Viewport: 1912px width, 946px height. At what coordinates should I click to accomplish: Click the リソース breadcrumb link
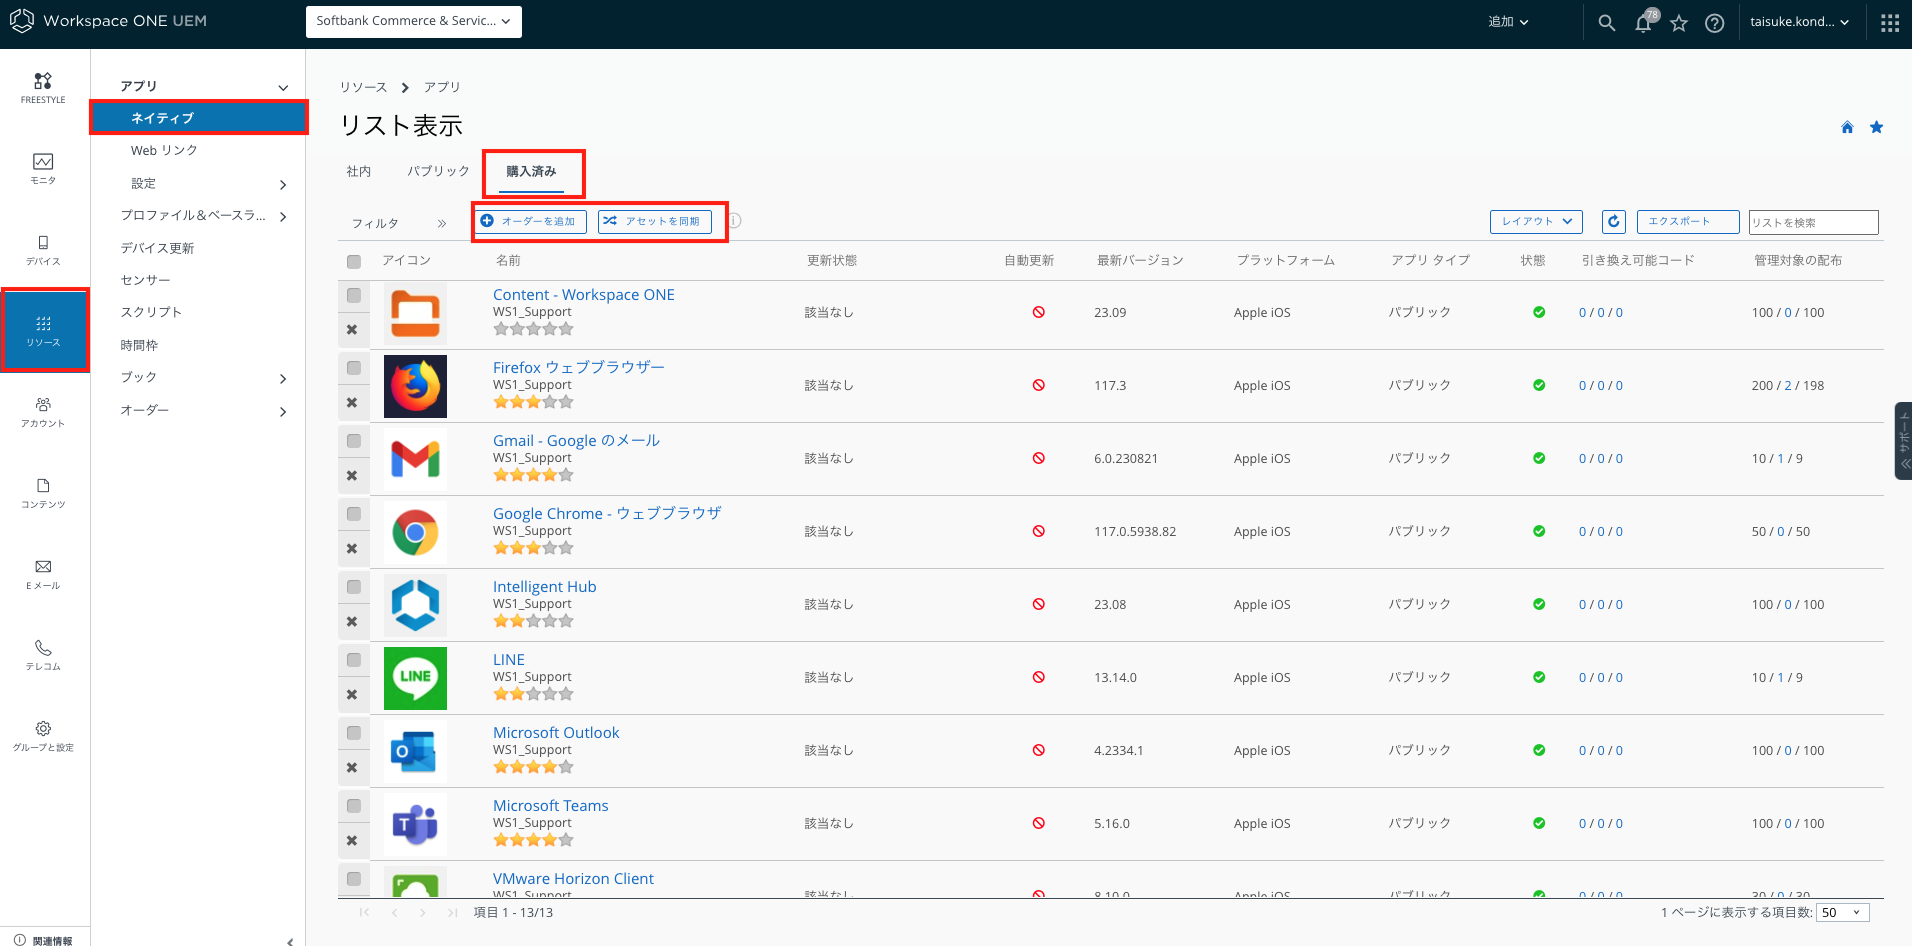click(x=363, y=88)
